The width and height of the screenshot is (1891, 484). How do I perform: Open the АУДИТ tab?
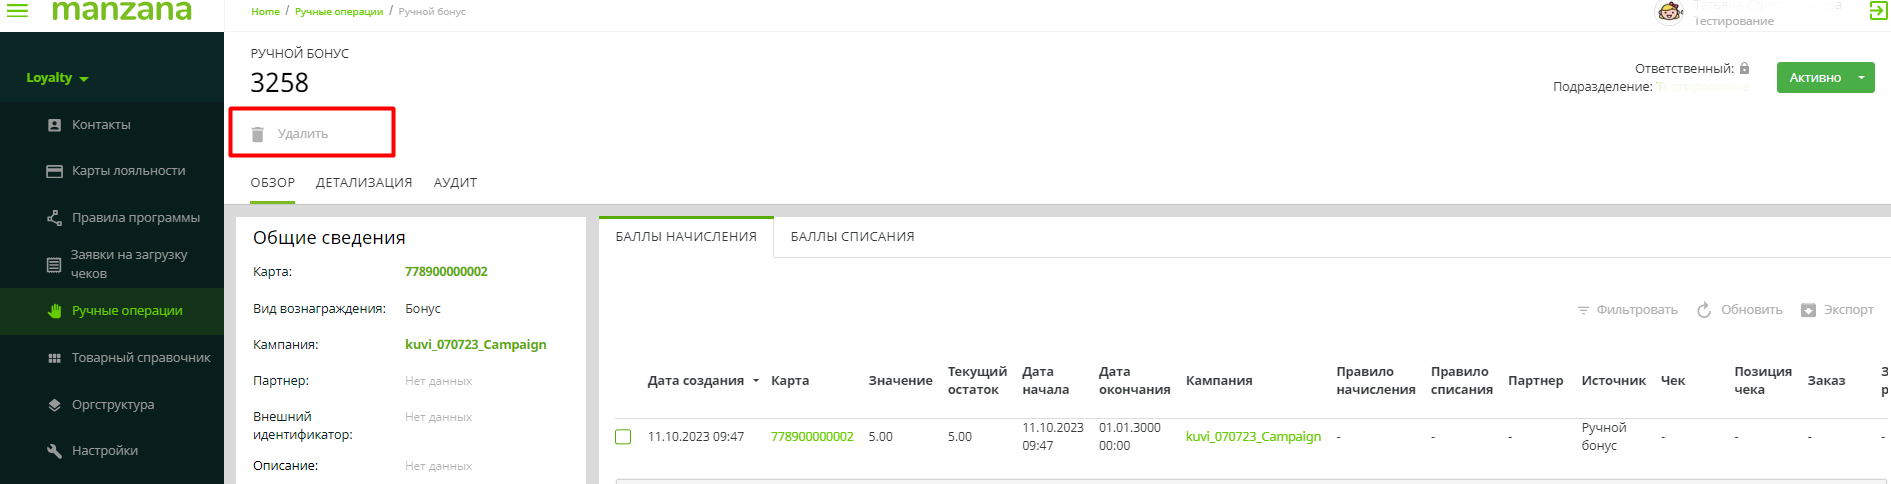point(455,183)
